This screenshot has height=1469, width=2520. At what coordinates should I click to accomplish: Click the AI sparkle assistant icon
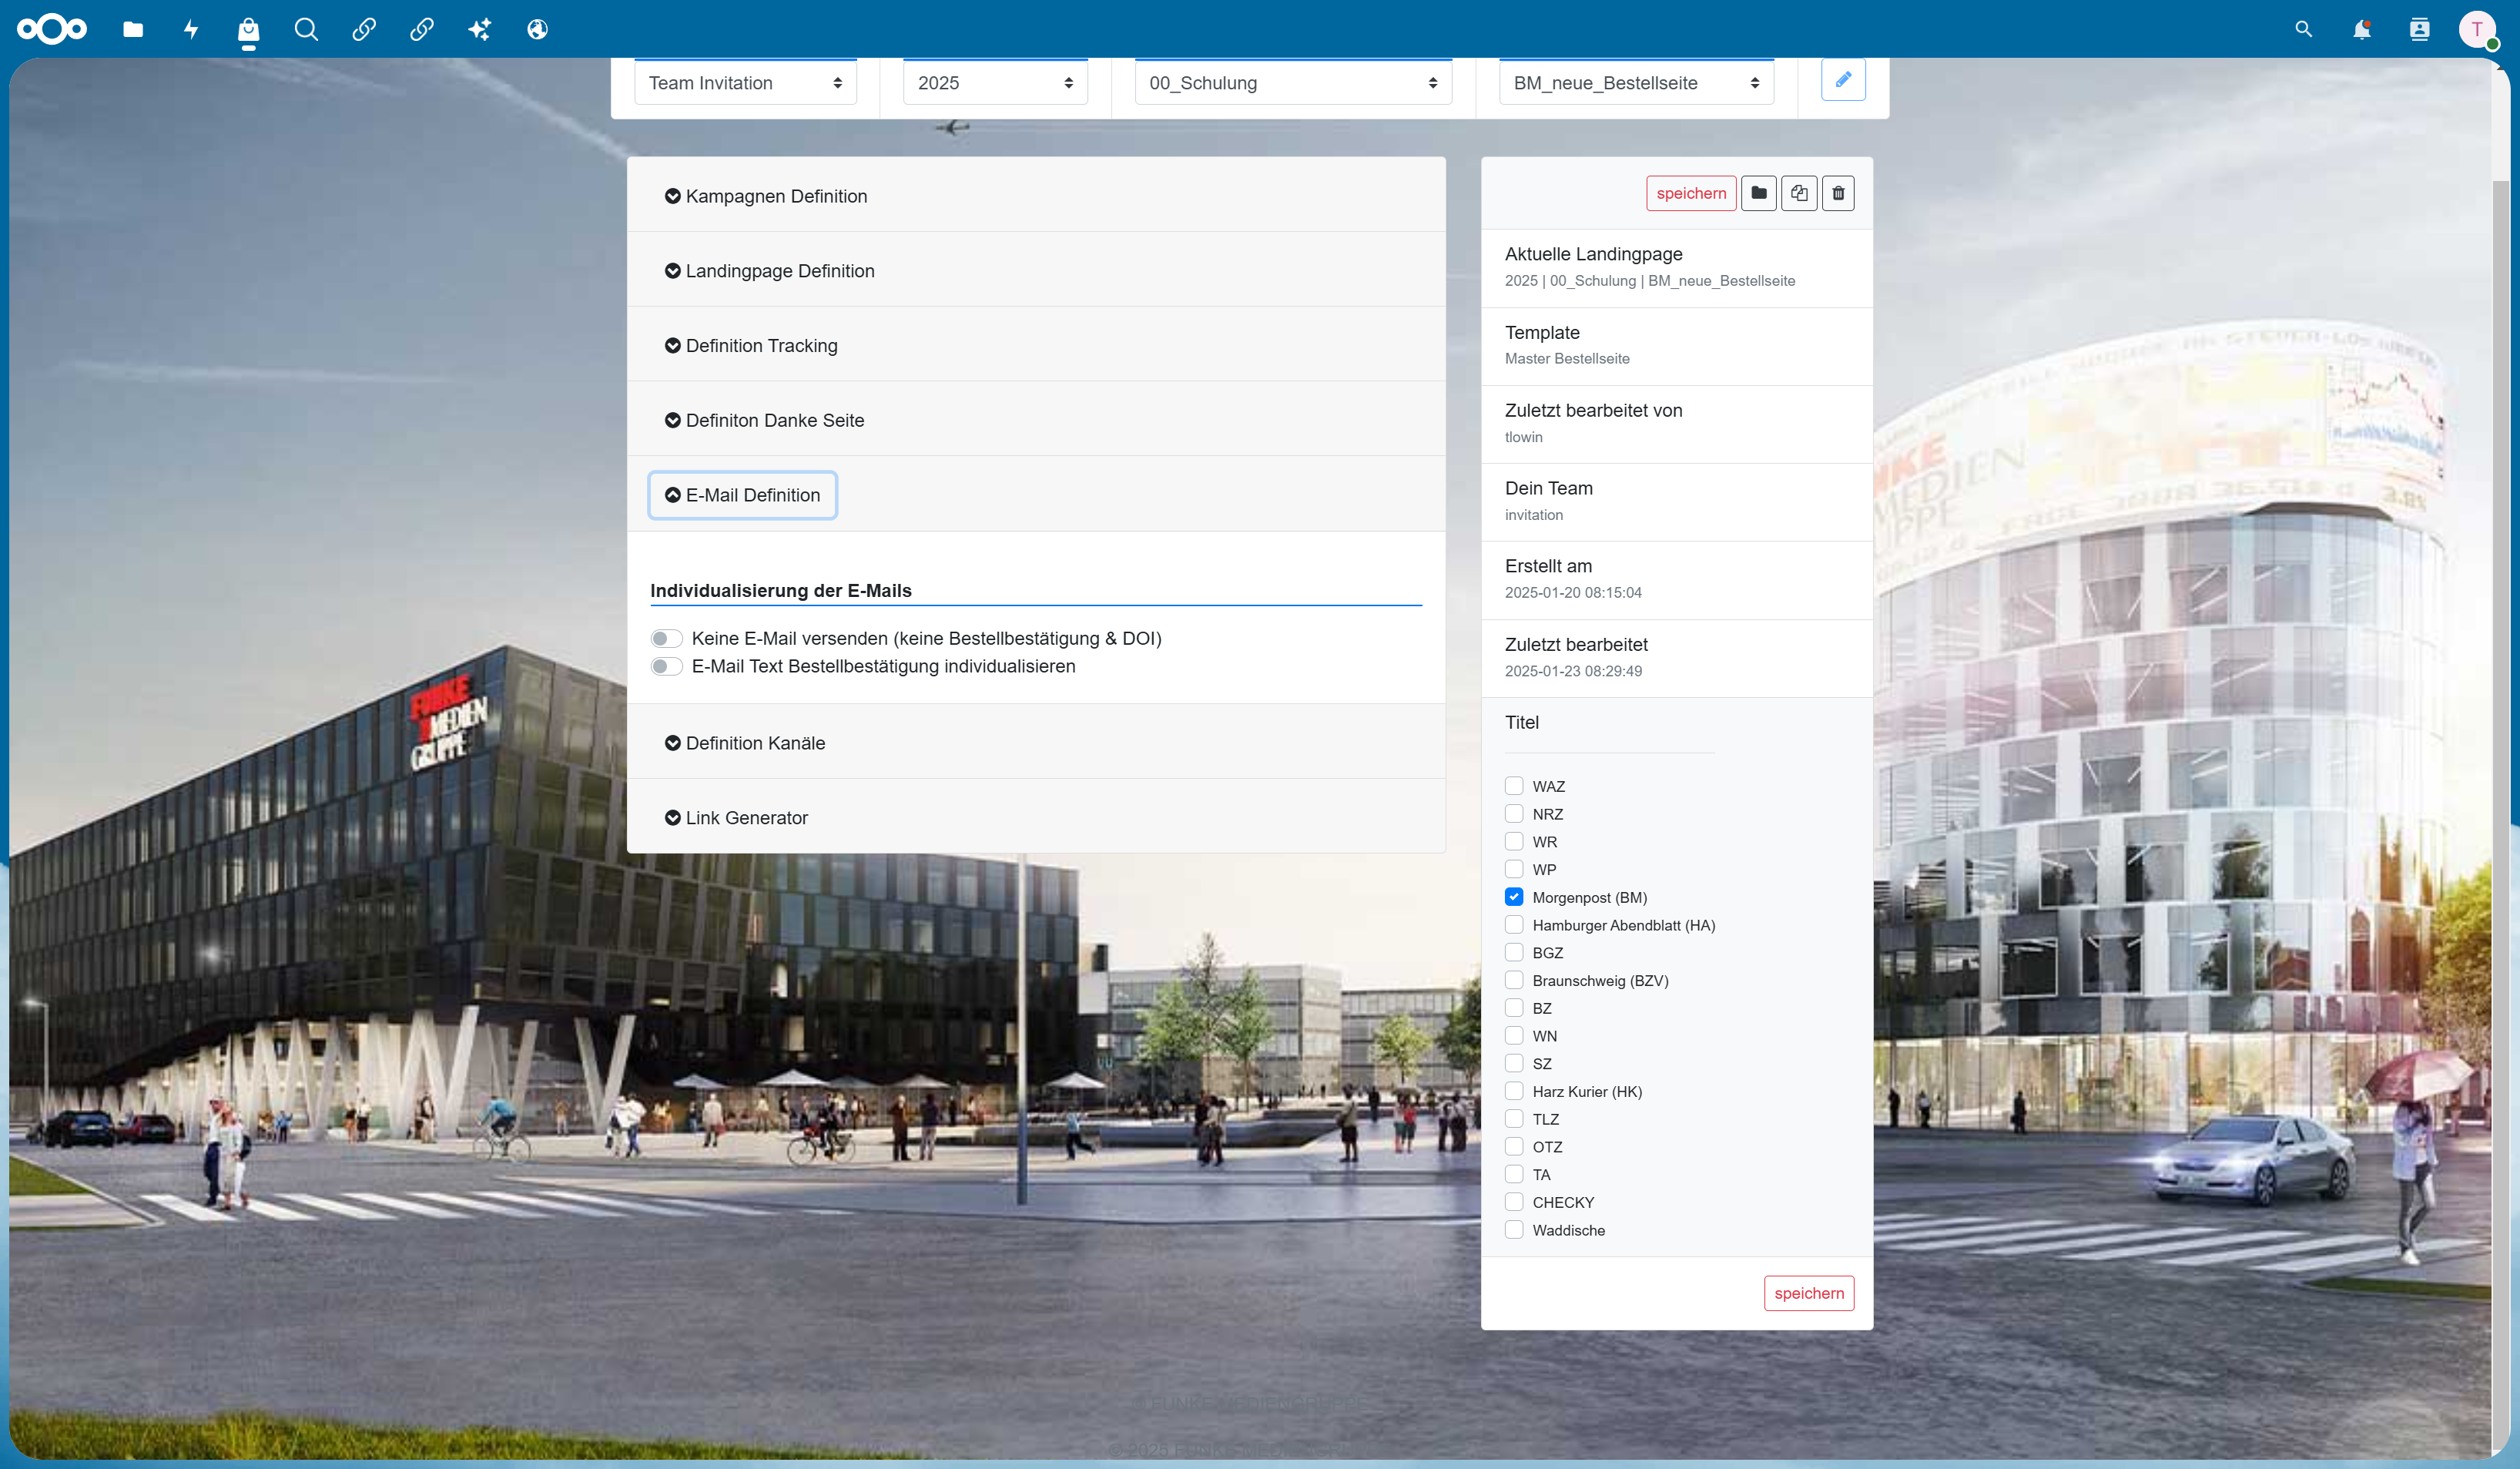point(480,29)
